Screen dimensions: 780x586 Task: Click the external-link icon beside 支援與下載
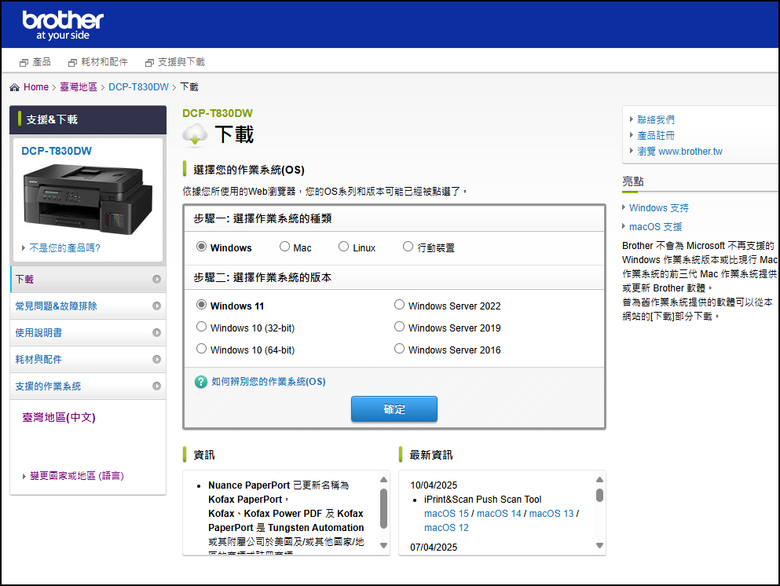click(149, 63)
